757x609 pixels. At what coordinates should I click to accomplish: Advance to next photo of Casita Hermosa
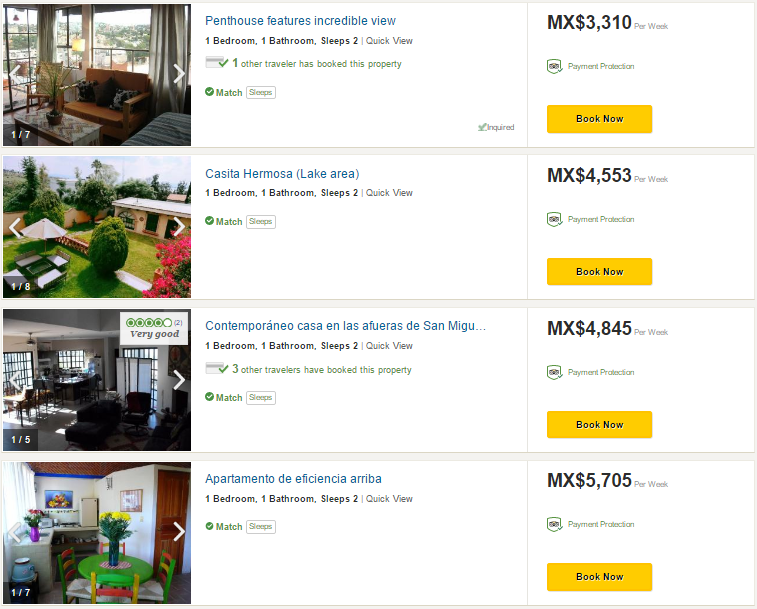179,227
